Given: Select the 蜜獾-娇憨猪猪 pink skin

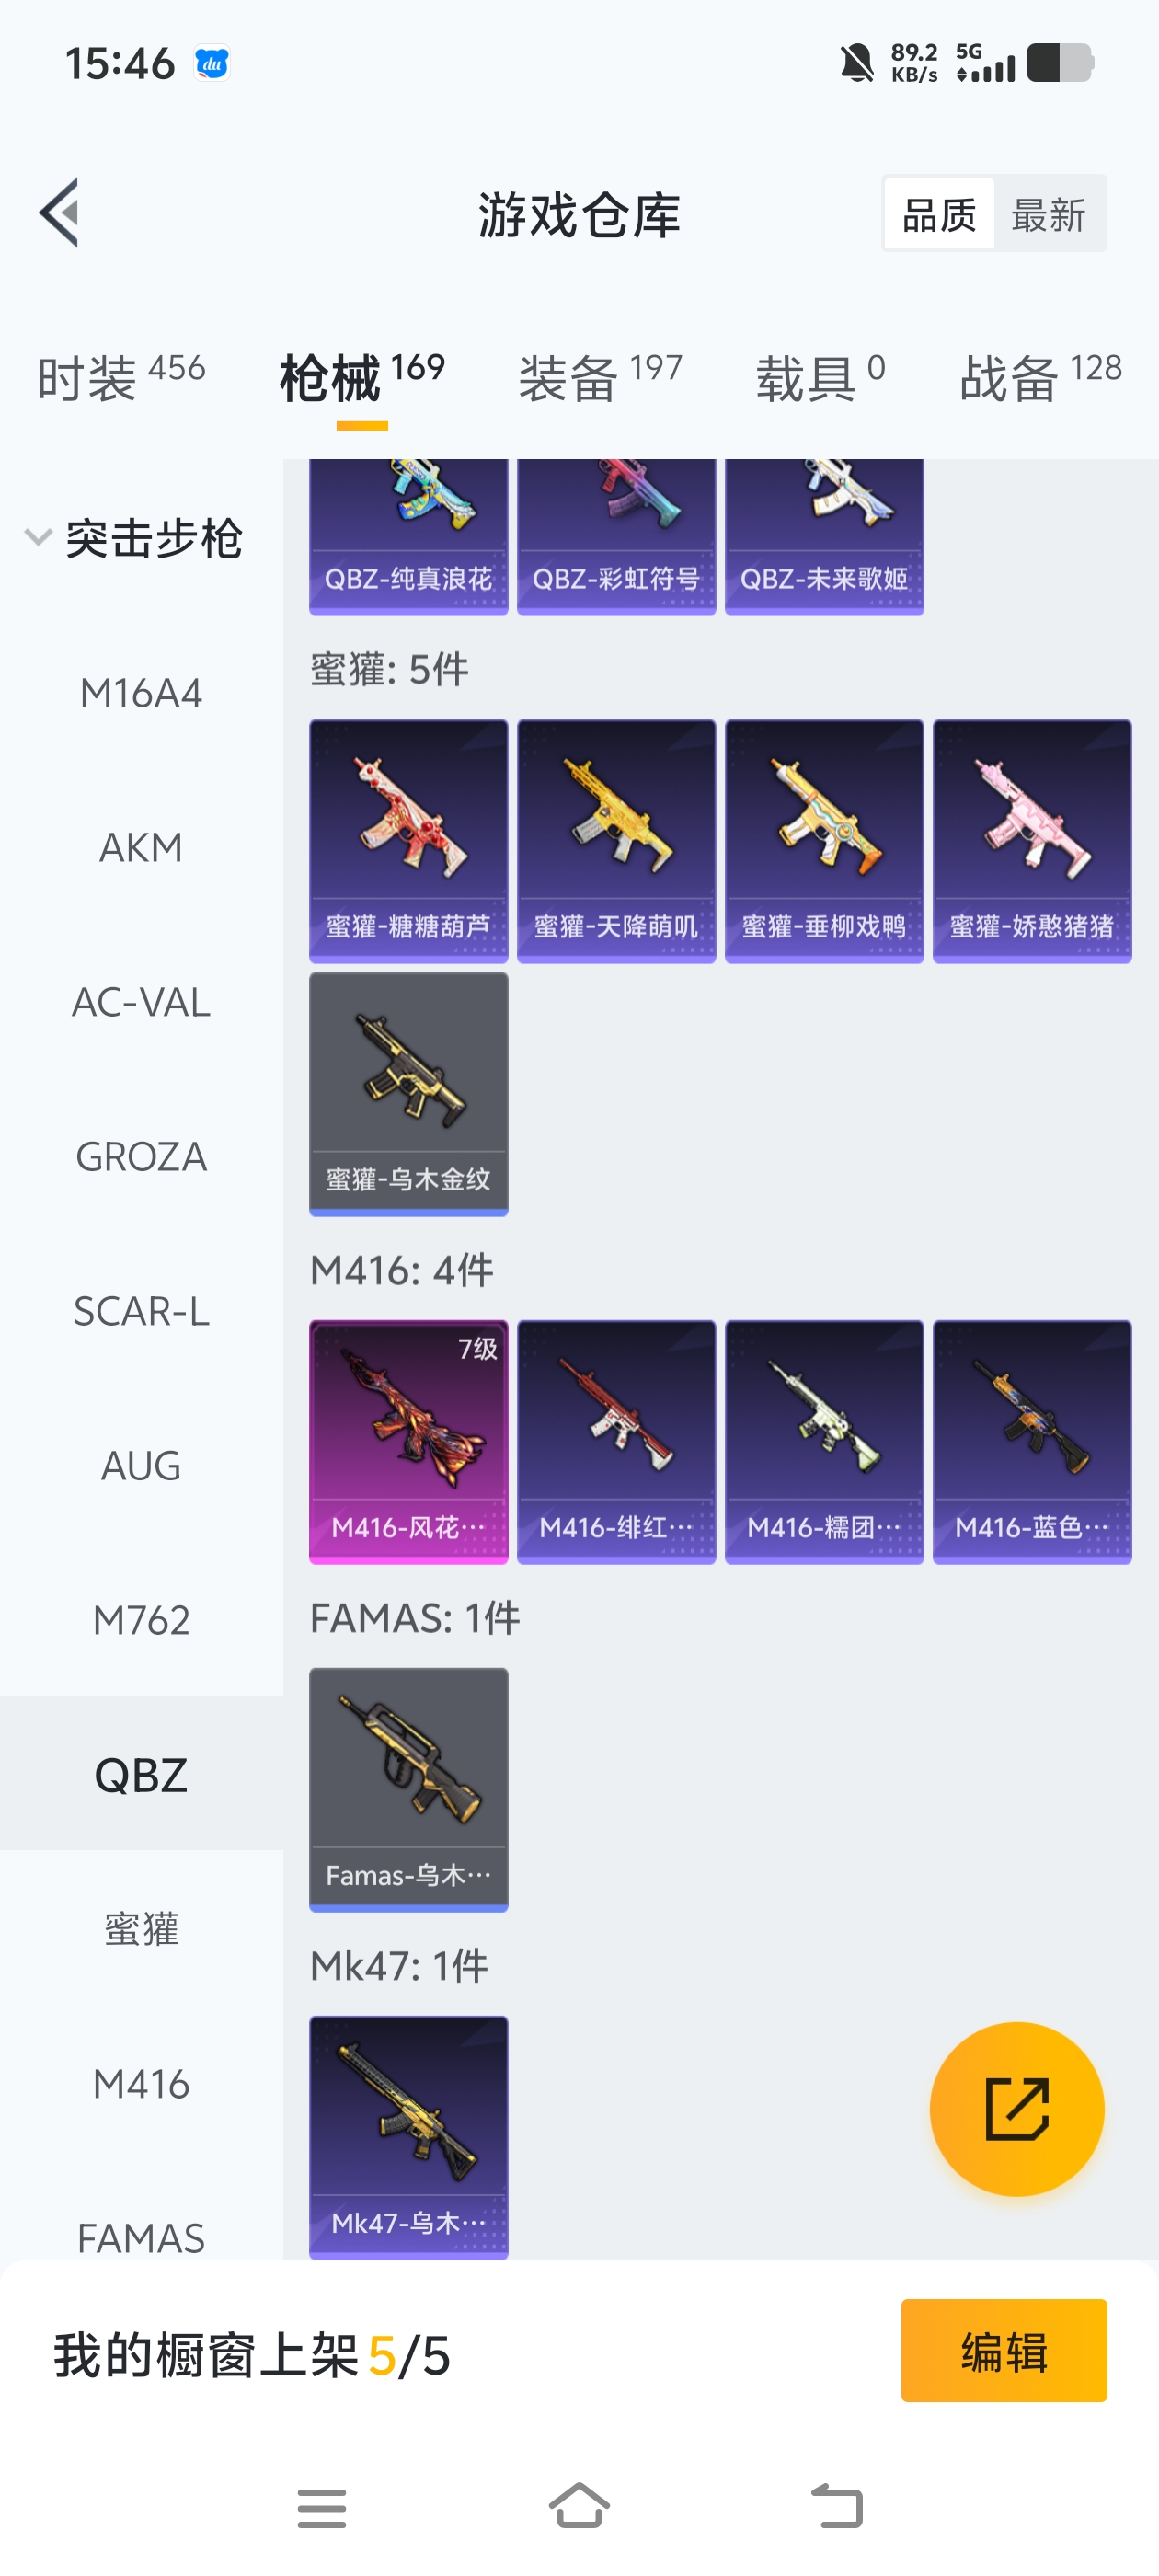Looking at the screenshot, I should 1031,841.
